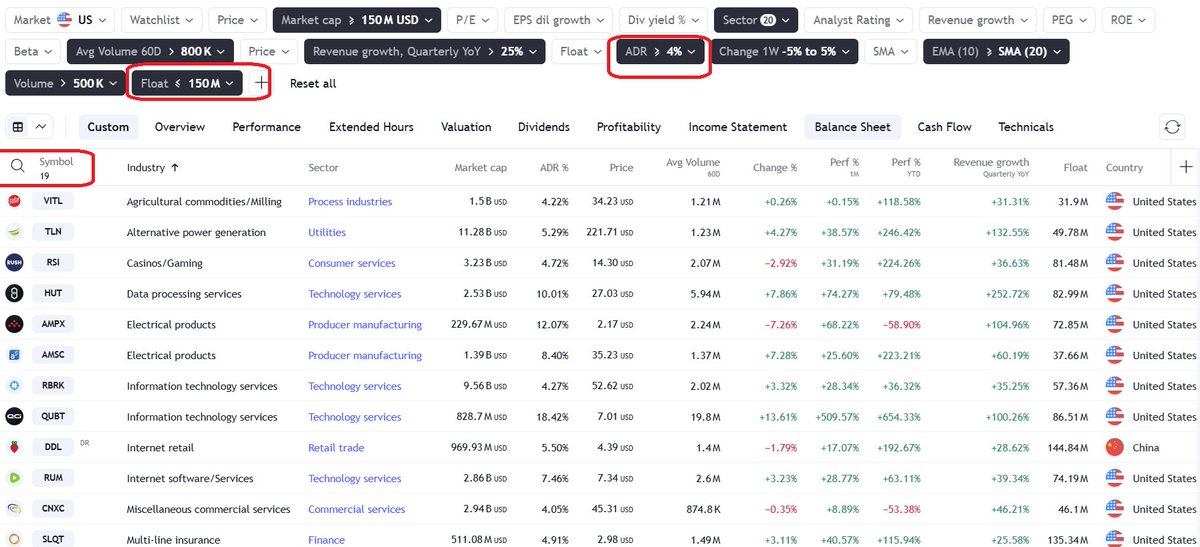Image resolution: width=1200 pixels, height=547 pixels.
Task: Add a filter with the plus icon
Action: [x=261, y=83]
